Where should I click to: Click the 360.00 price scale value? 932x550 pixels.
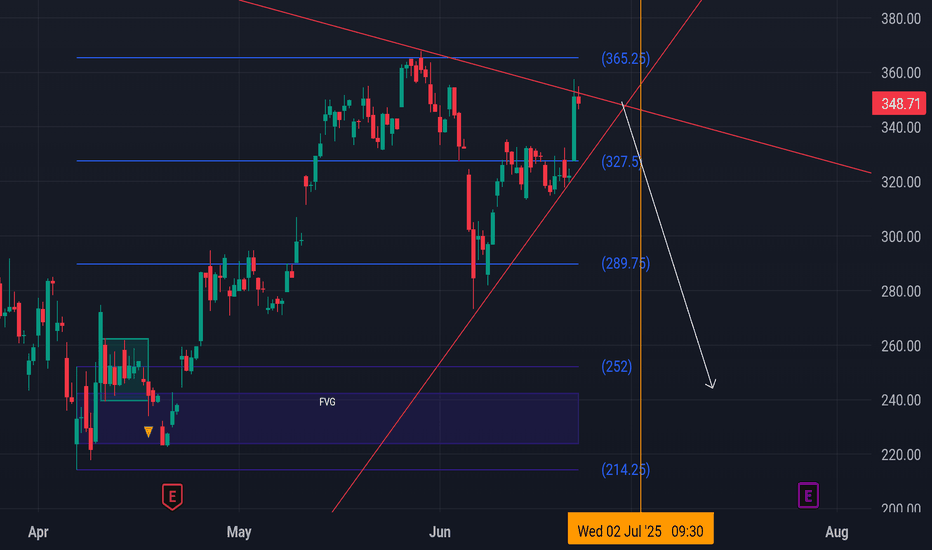[x=900, y=73]
